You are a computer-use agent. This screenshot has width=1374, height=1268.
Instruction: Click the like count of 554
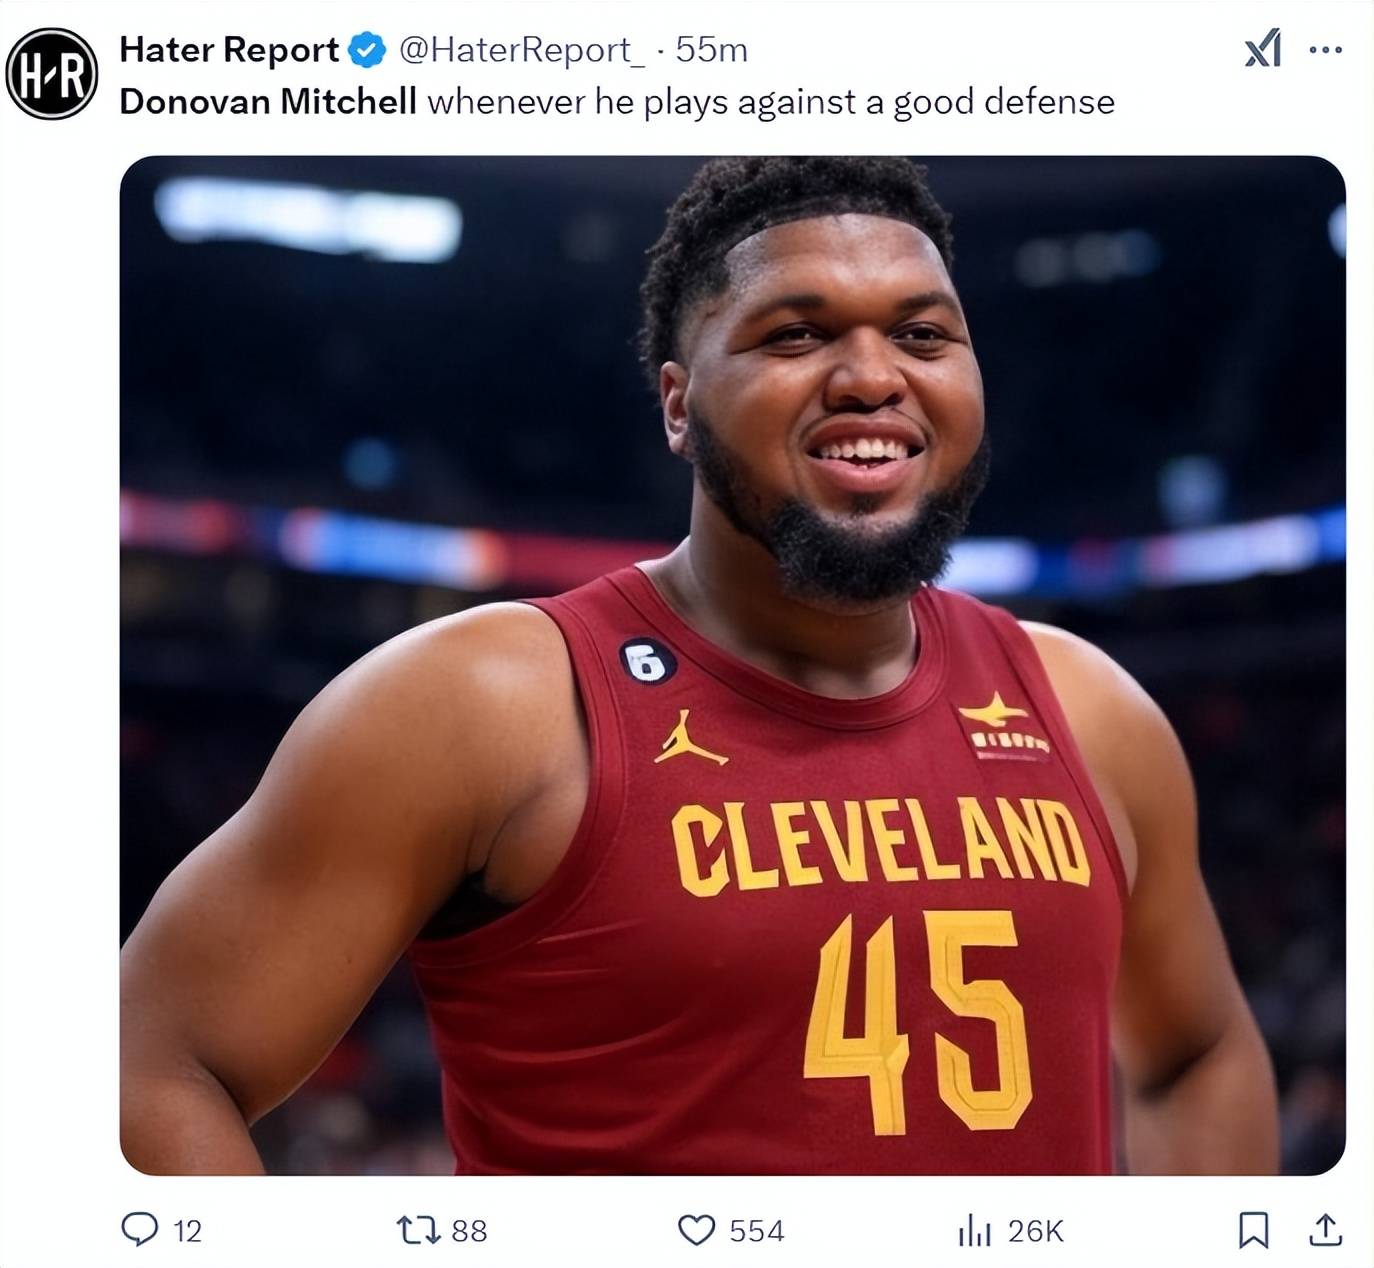pos(756,1230)
